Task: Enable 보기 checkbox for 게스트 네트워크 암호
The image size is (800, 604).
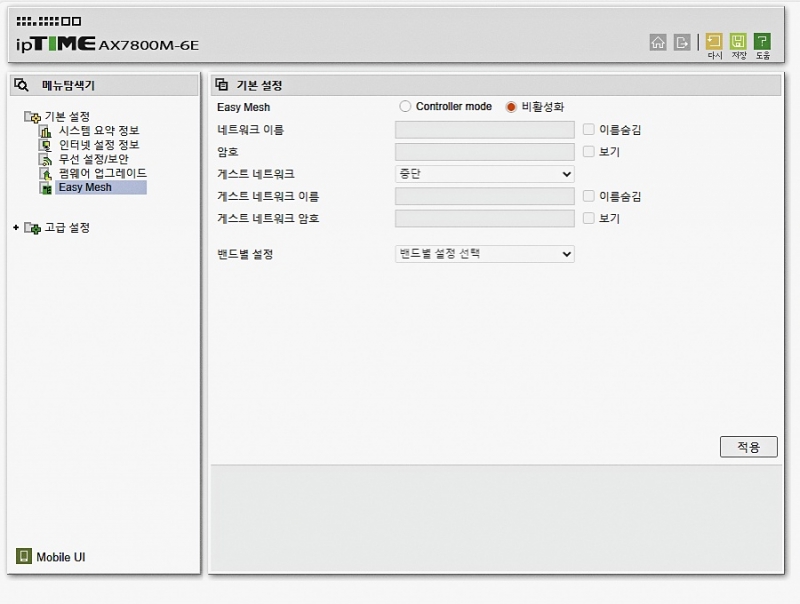Action: [x=589, y=218]
